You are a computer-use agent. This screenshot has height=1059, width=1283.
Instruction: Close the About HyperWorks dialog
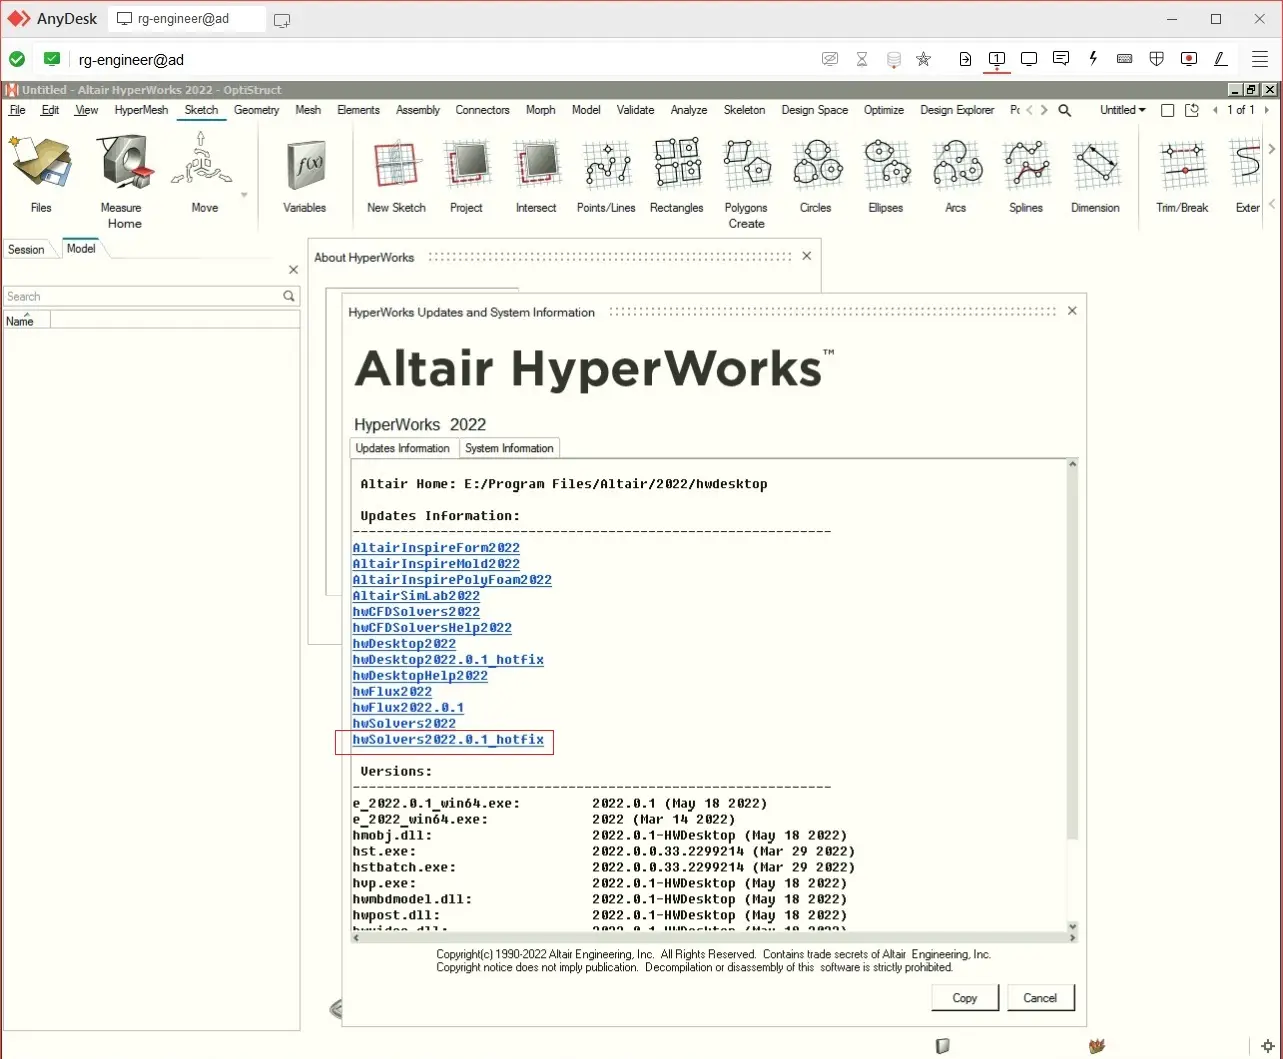pos(807,256)
